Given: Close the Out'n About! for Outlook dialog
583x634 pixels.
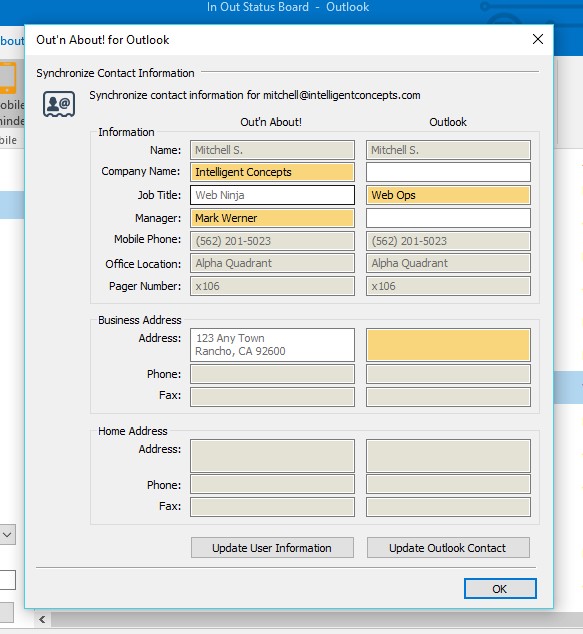Looking at the screenshot, I should coord(538,39).
